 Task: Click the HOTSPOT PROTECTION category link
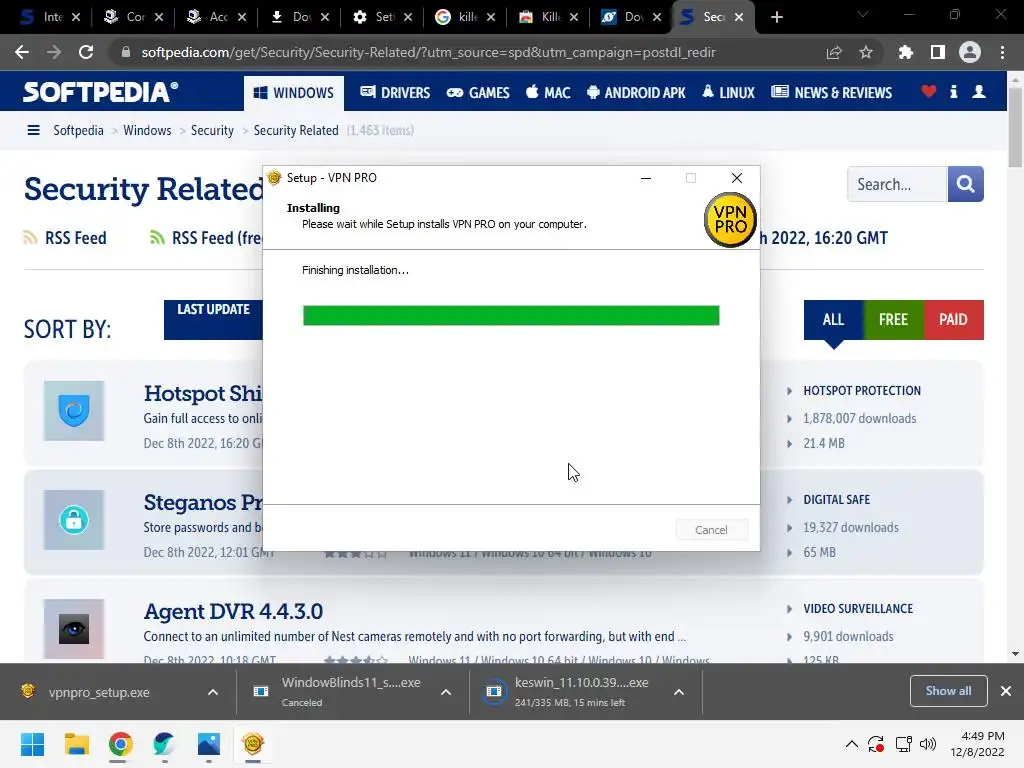pos(862,391)
